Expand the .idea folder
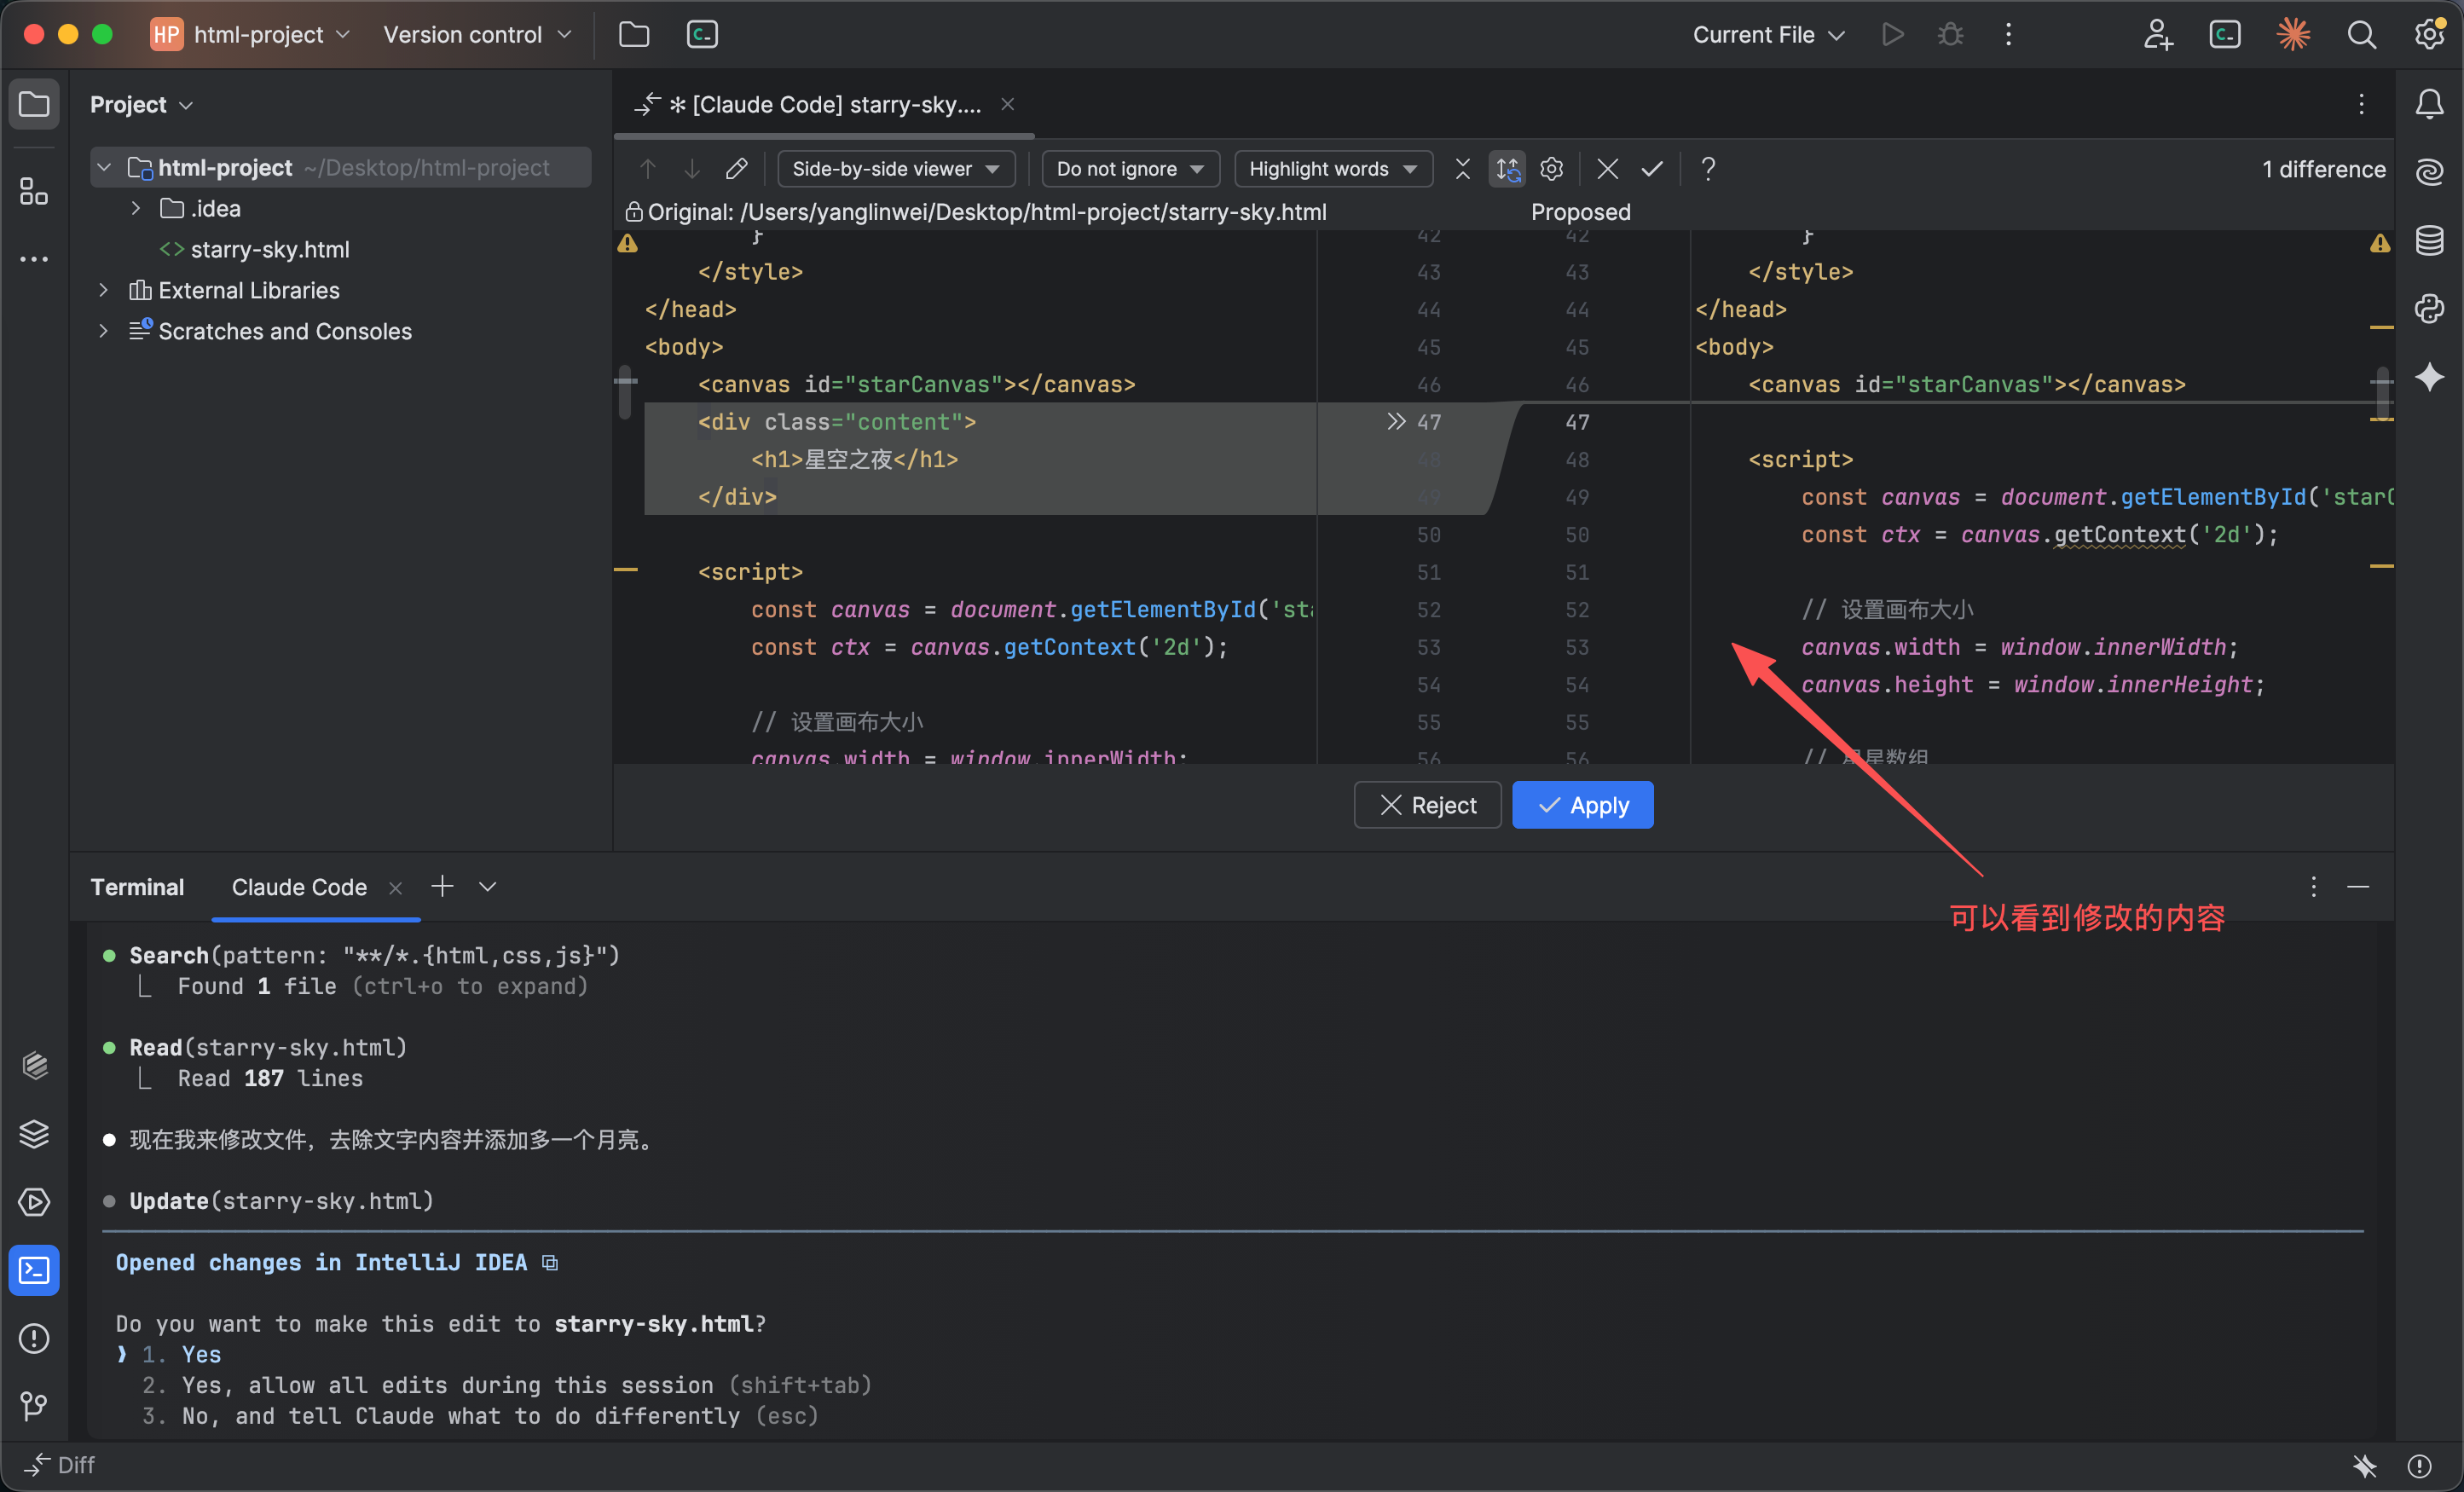This screenshot has width=2464, height=1492. pos(136,209)
